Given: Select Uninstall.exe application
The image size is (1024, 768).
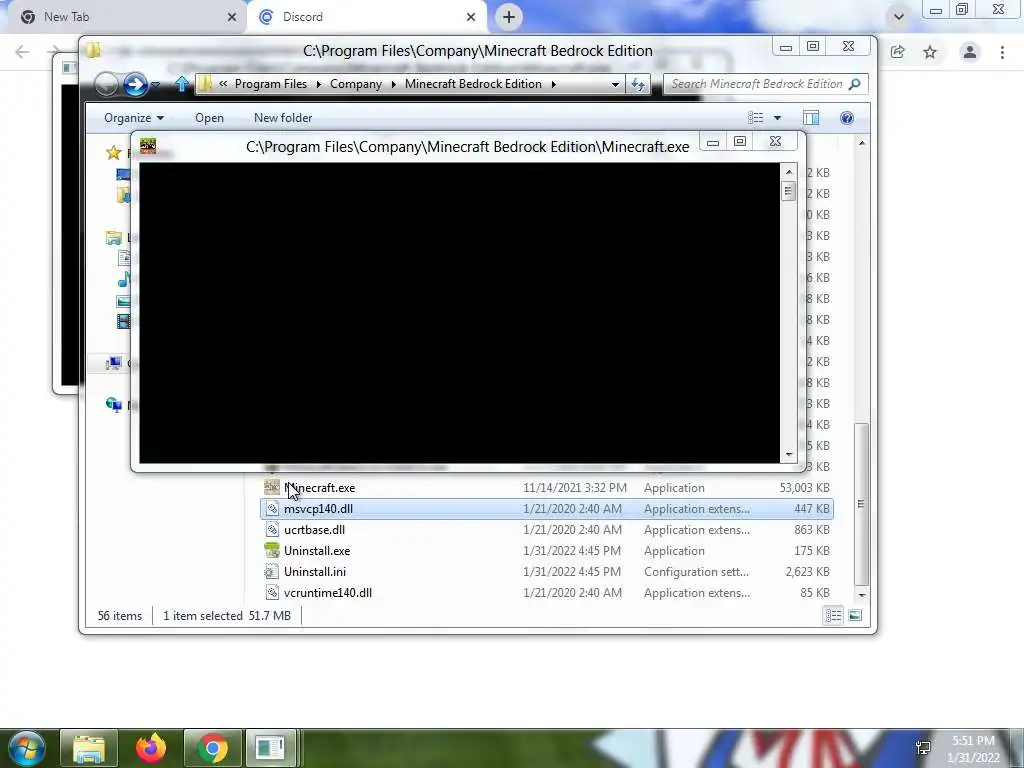Looking at the screenshot, I should coord(546,551).
